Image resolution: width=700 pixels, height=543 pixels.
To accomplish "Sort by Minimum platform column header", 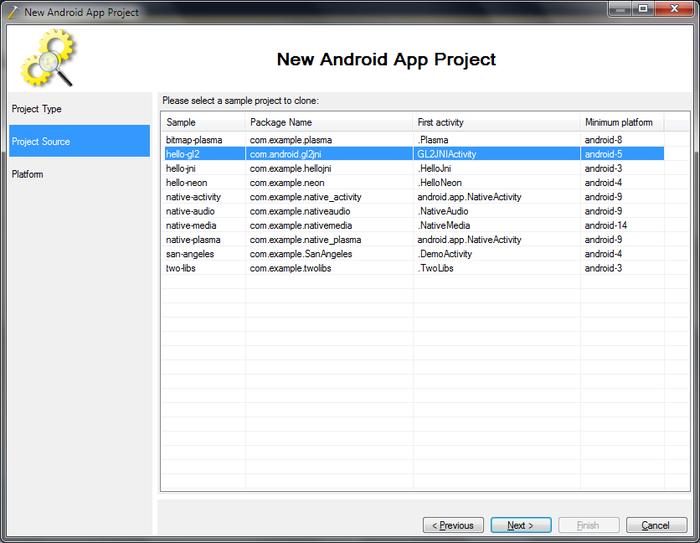I will [622, 122].
